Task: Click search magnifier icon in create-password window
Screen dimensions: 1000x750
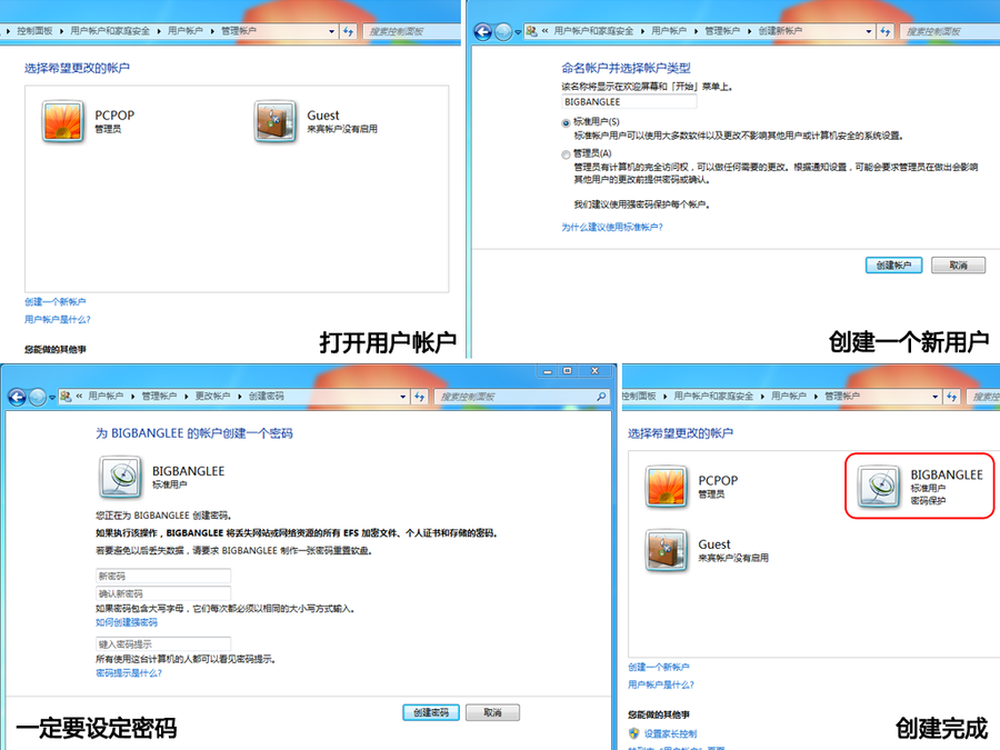Action: 601,397
